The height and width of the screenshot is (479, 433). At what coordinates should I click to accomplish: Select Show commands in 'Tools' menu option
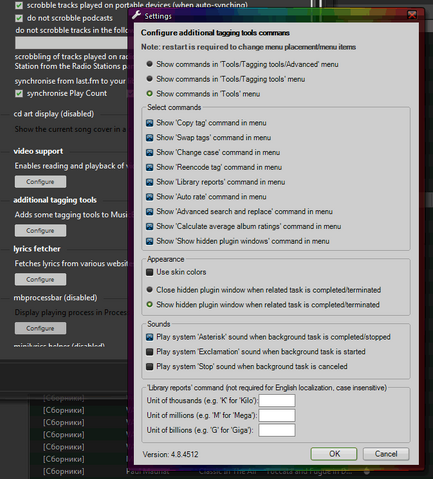(x=150, y=93)
